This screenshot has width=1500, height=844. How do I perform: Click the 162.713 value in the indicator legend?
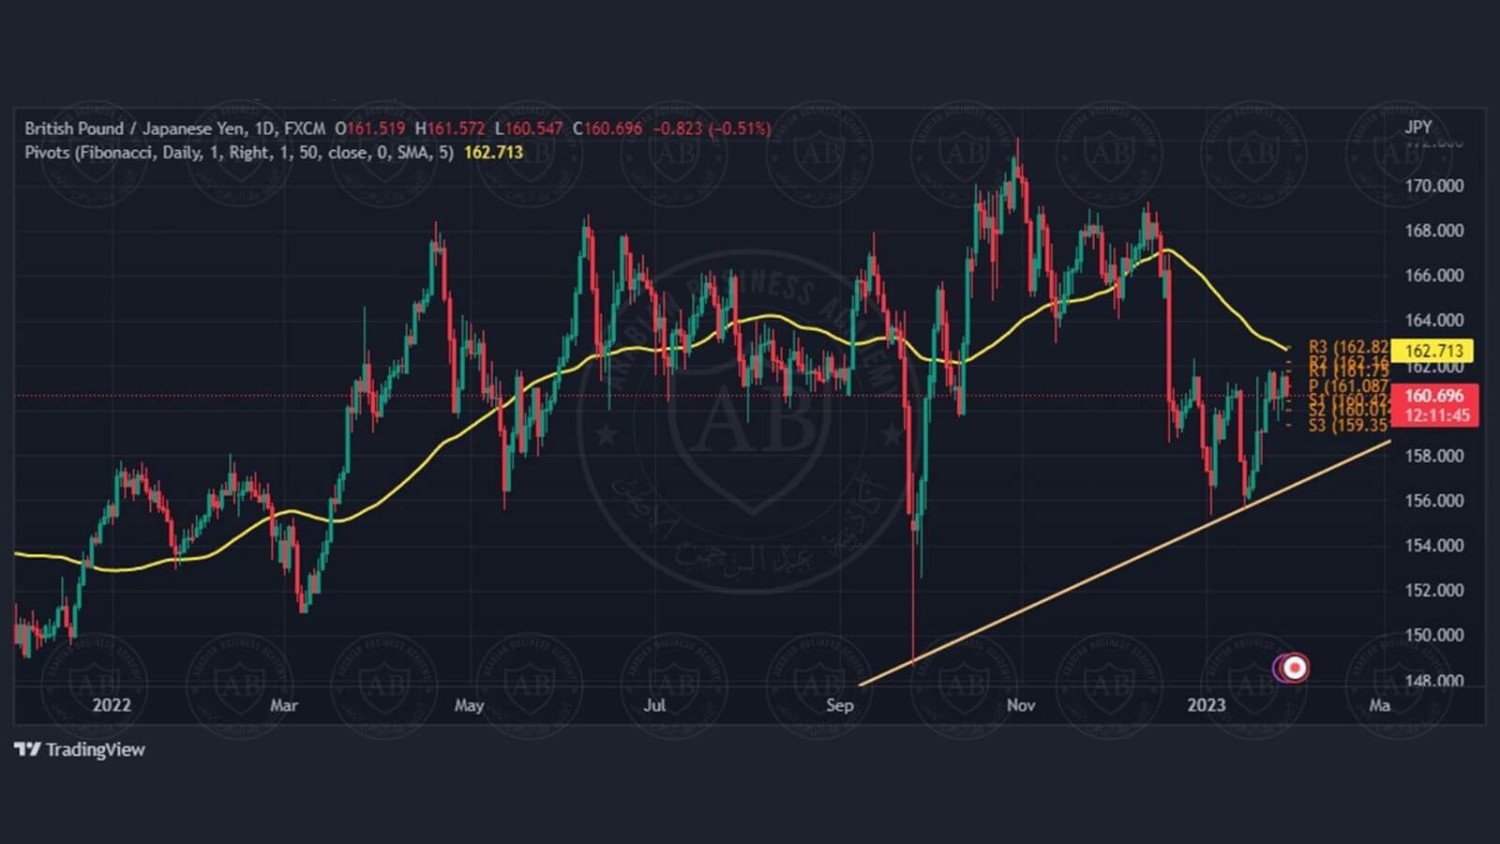(x=494, y=152)
